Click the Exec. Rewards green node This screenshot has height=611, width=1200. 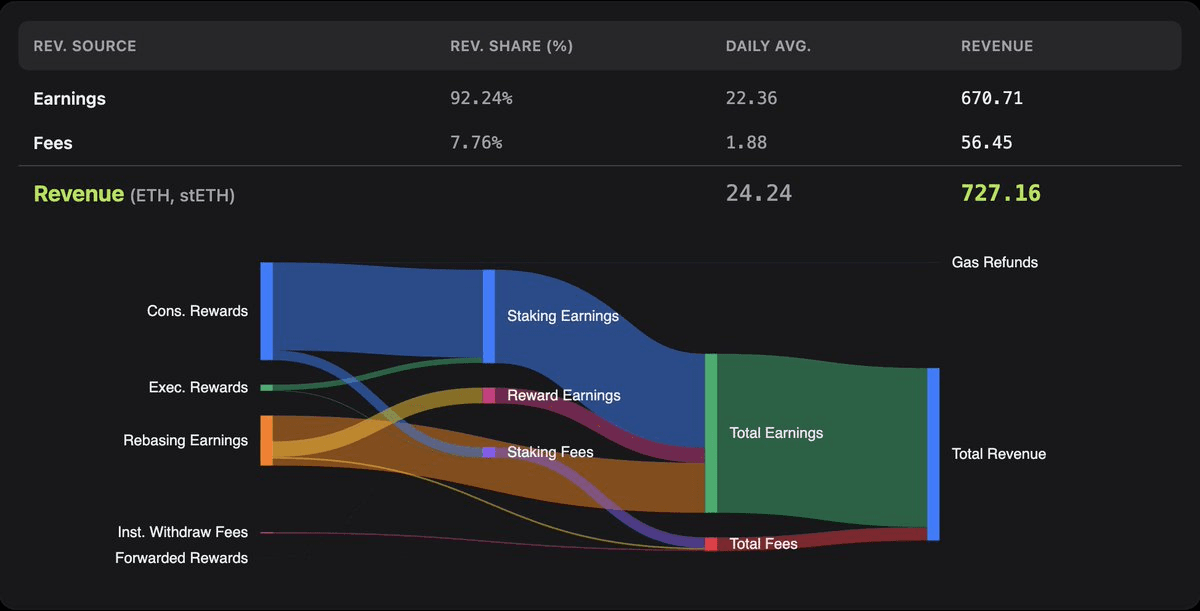(x=266, y=387)
